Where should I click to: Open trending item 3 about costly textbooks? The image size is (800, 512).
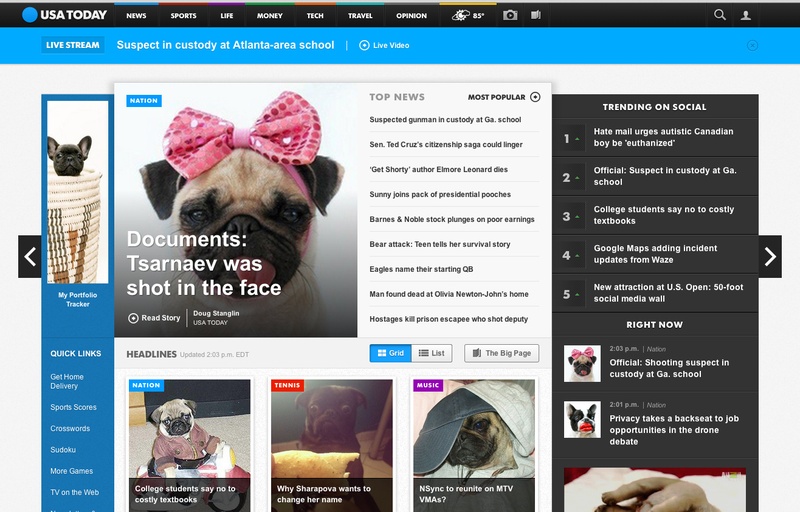(664, 215)
